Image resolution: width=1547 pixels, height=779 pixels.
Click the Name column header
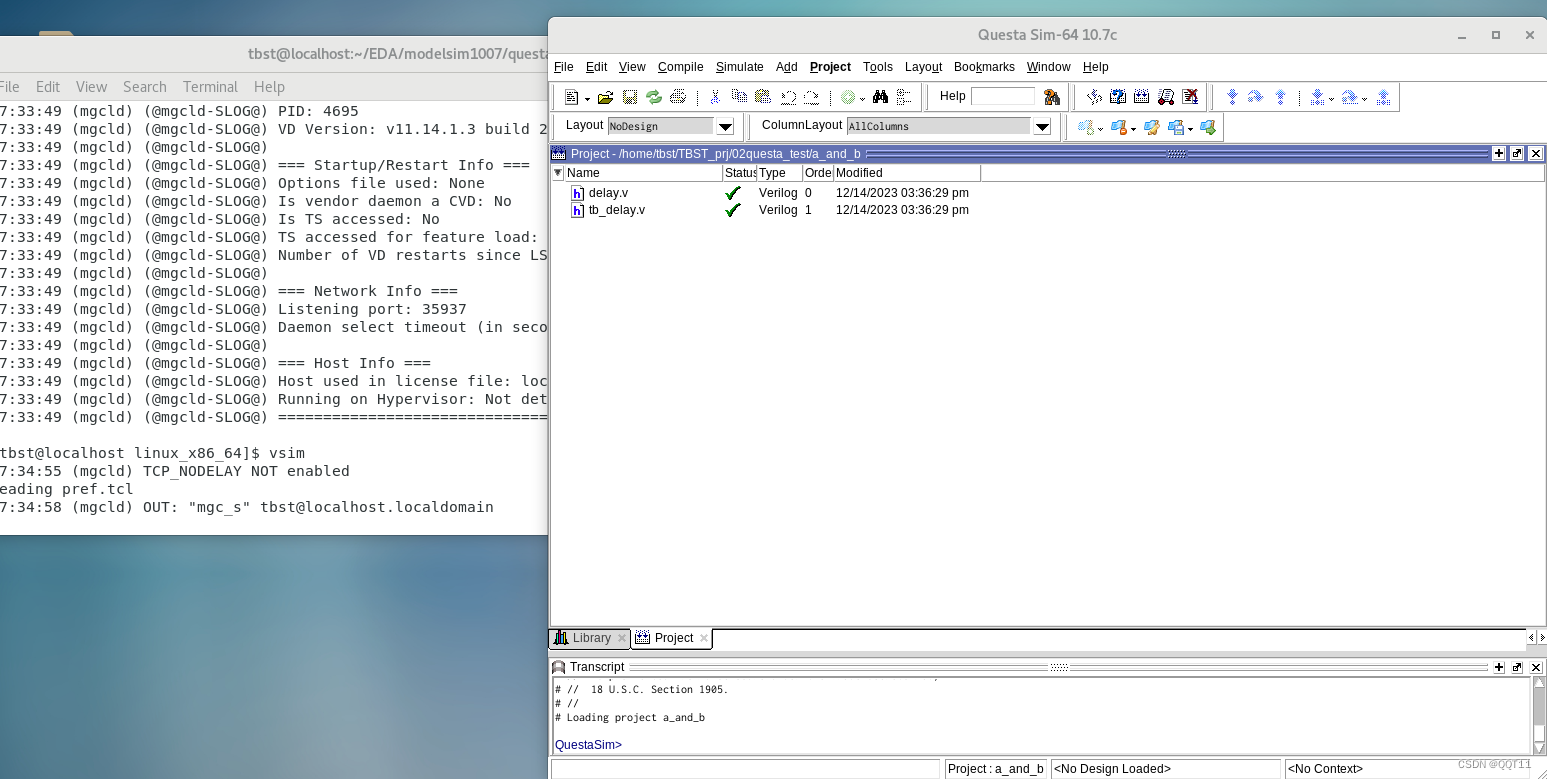[643, 173]
